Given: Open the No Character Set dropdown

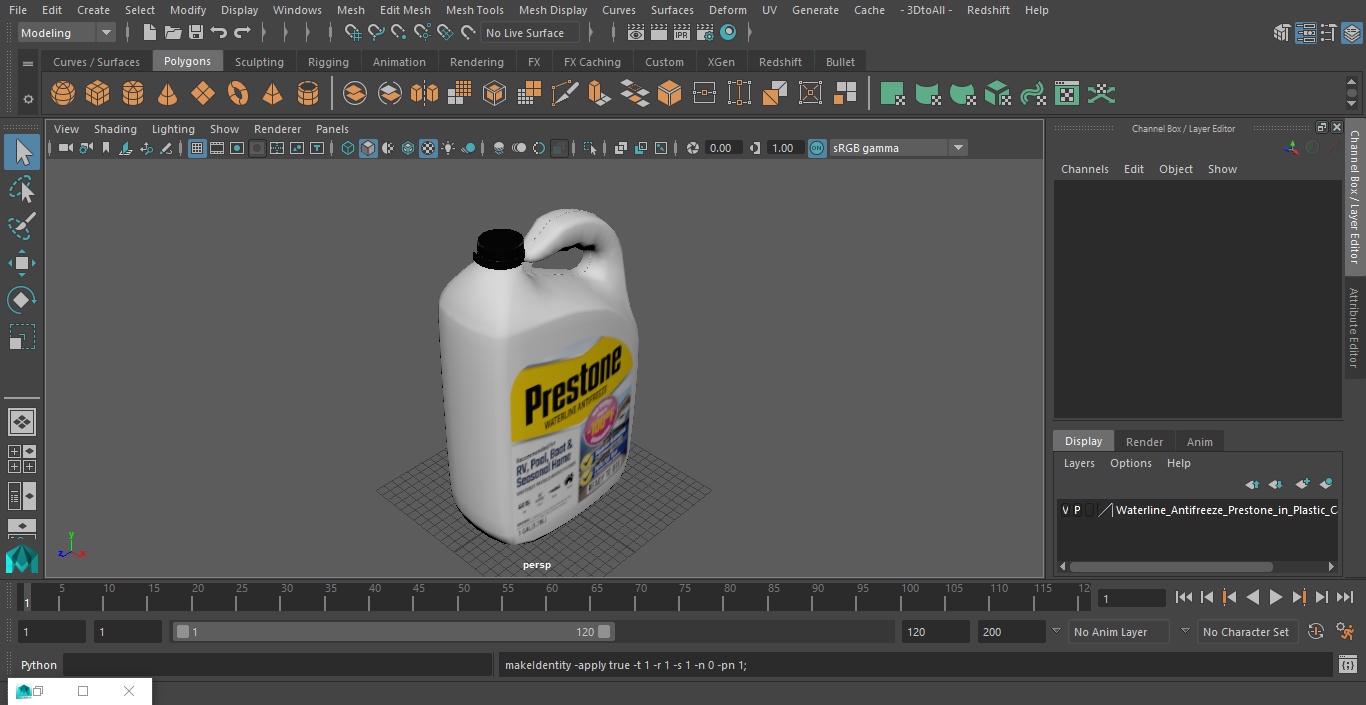Looking at the screenshot, I should pyautogui.click(x=1247, y=632).
